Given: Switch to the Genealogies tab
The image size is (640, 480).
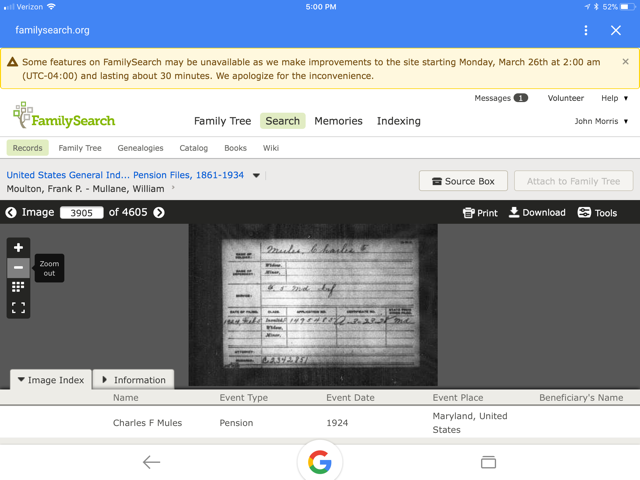Looking at the screenshot, I should [x=140, y=148].
